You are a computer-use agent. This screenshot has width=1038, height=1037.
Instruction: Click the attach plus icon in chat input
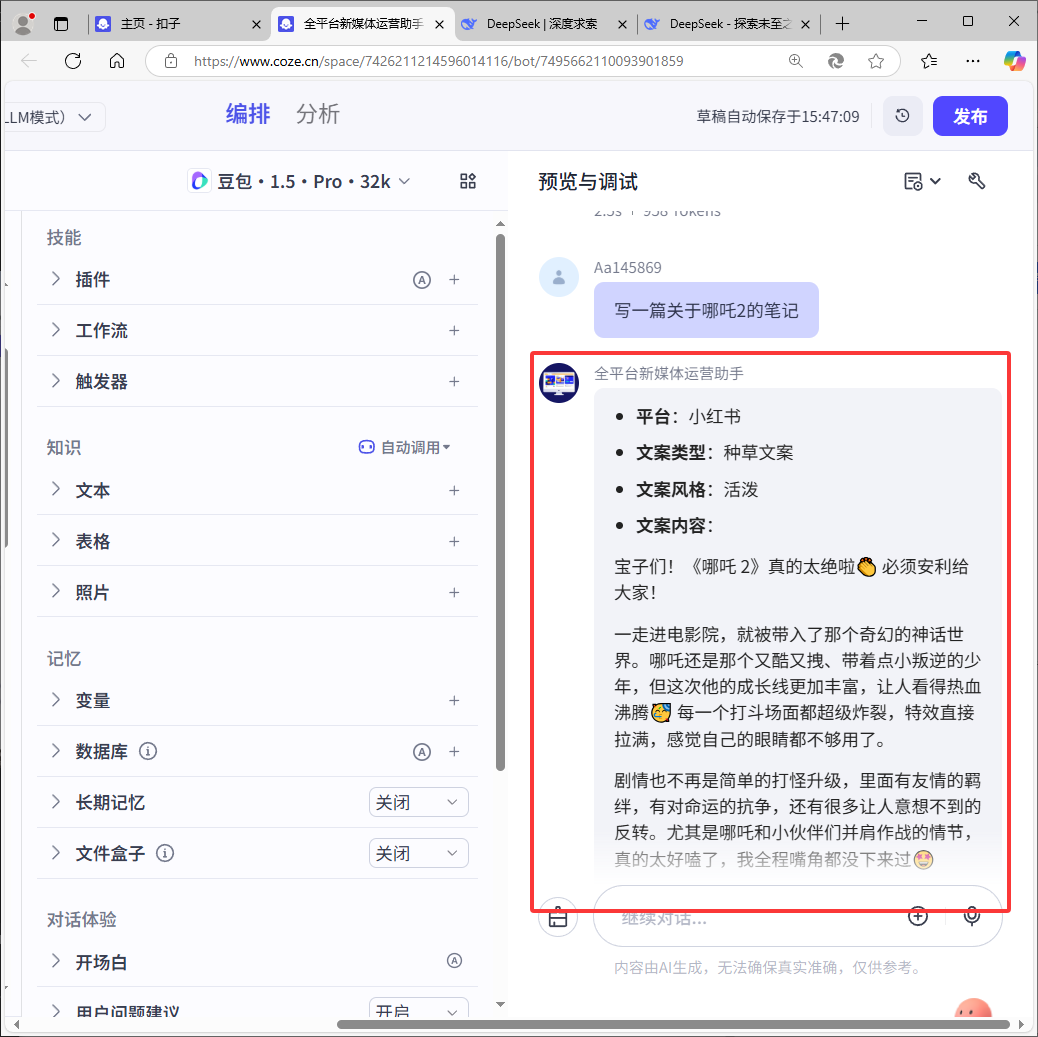click(918, 916)
